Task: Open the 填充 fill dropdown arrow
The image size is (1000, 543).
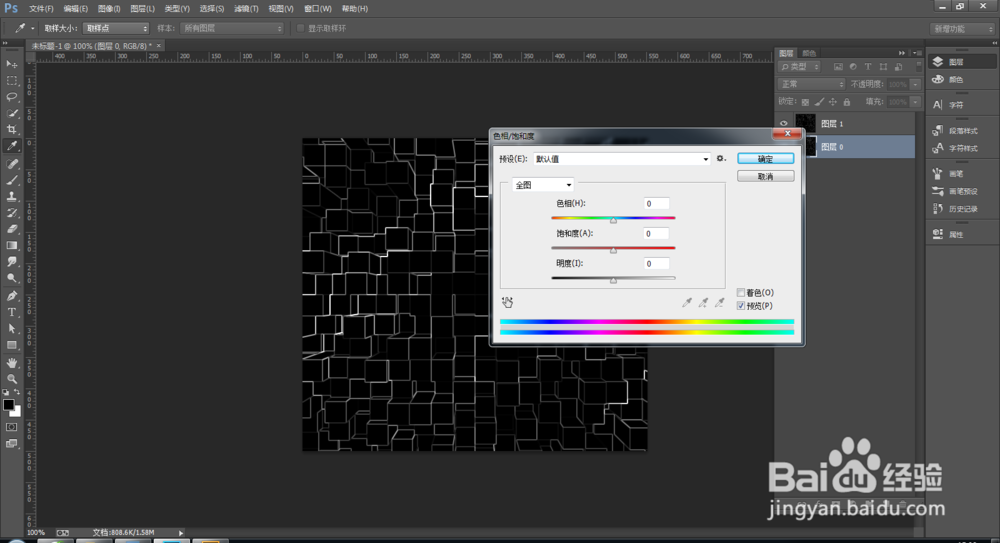Action: pos(915,102)
